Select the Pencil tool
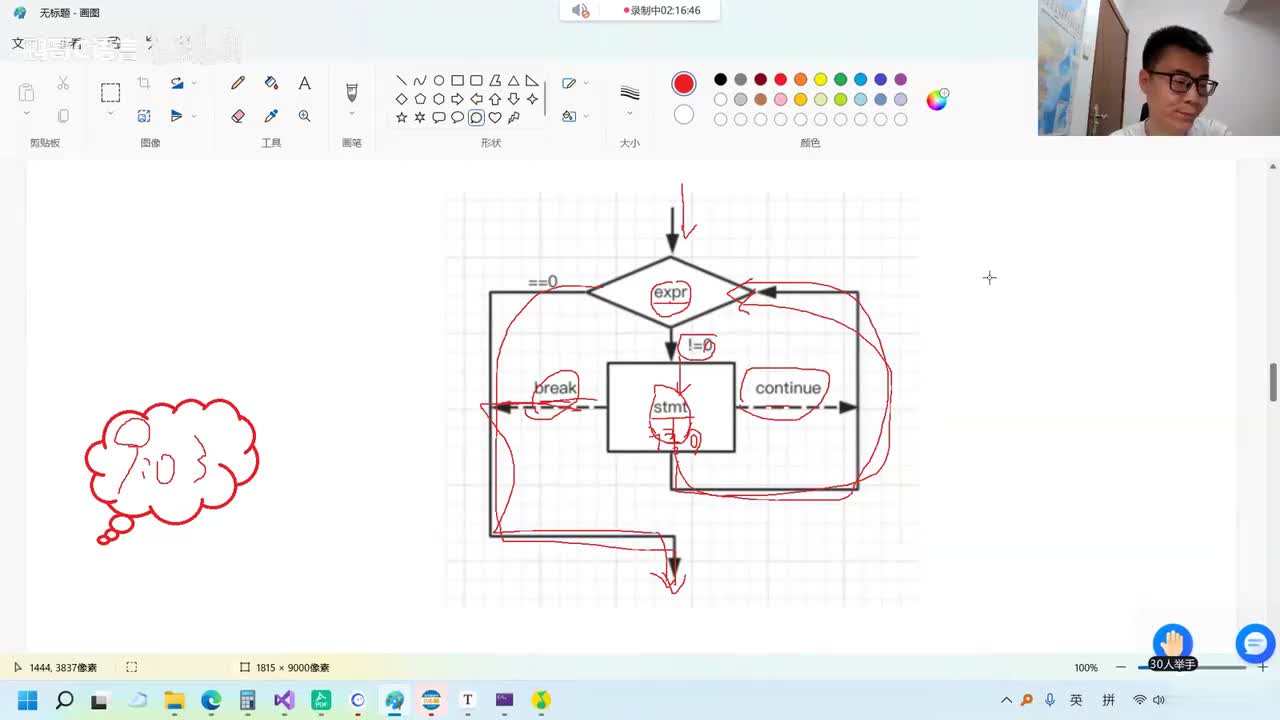This screenshot has width=1280, height=720. coord(238,83)
